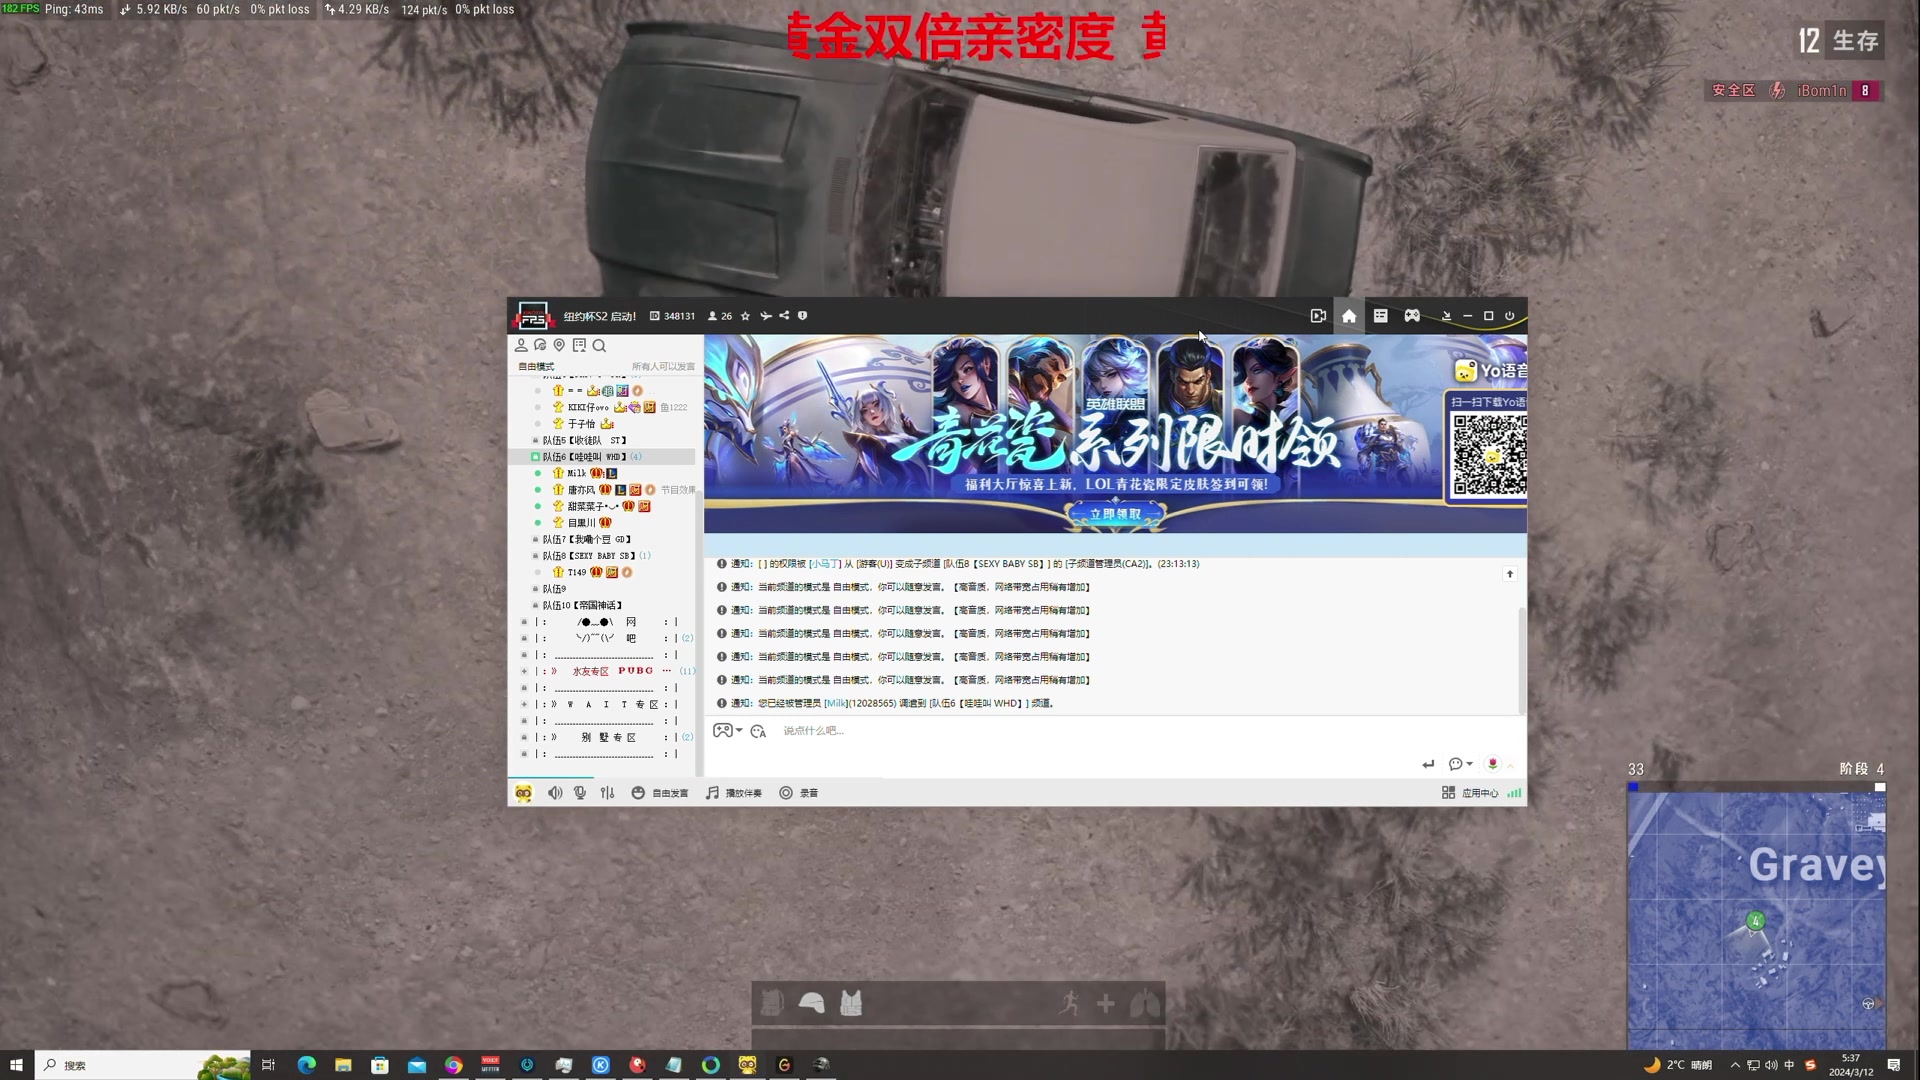Open the Milk user link in the notification

835,703
